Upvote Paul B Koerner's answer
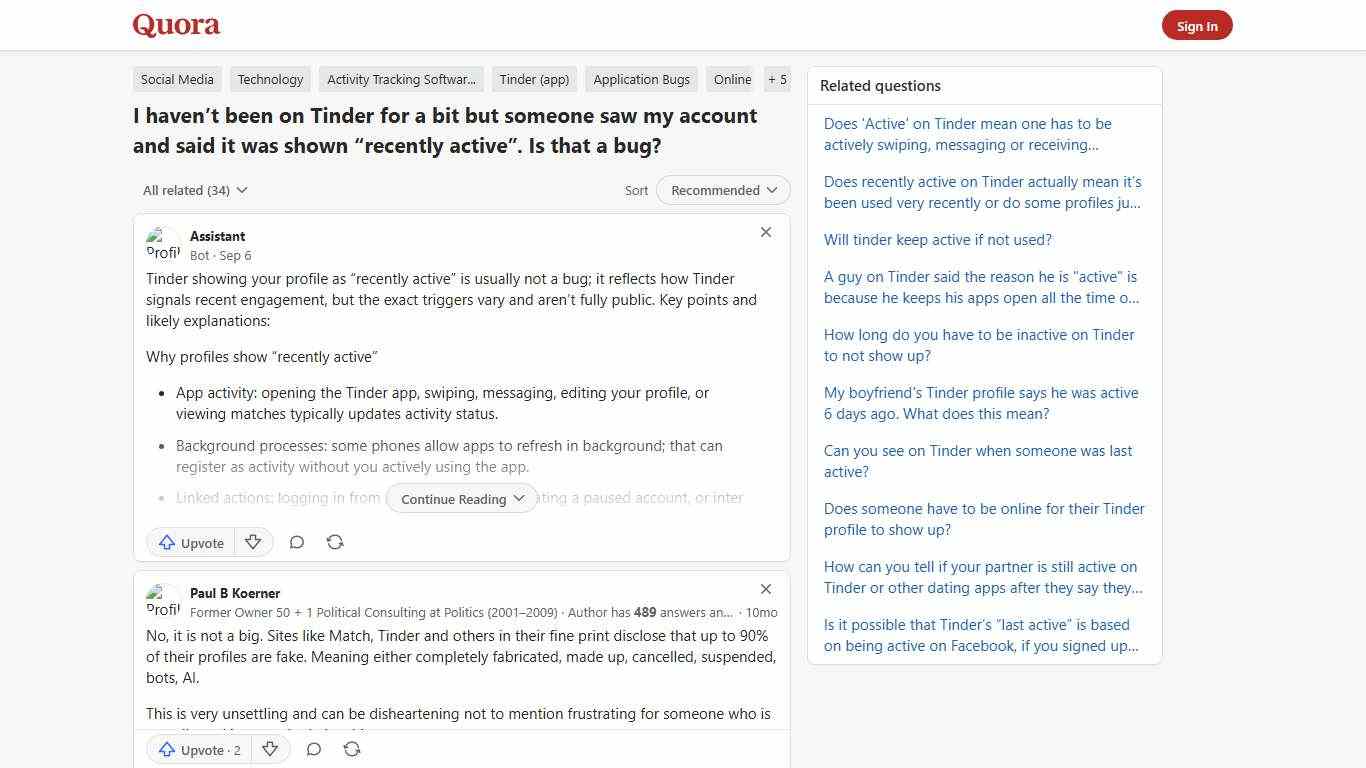The height and width of the screenshot is (768, 1366). point(198,749)
